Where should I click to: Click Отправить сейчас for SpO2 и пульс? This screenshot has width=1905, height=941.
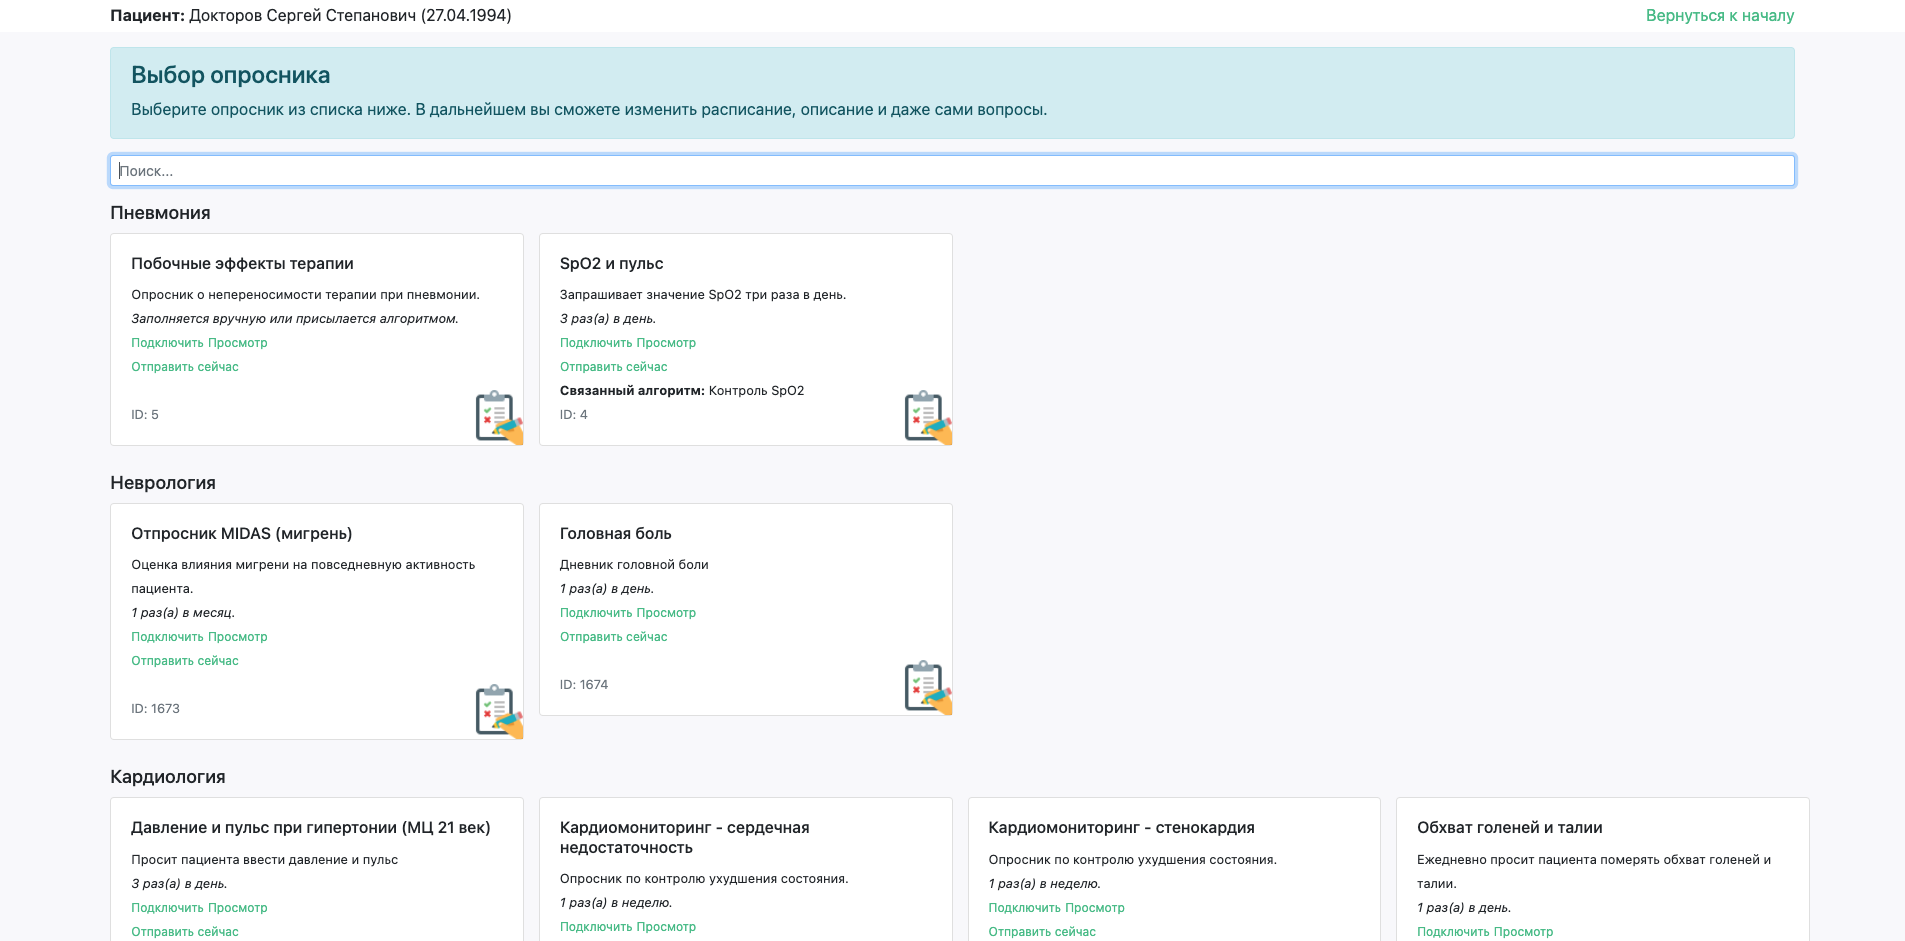tap(613, 367)
